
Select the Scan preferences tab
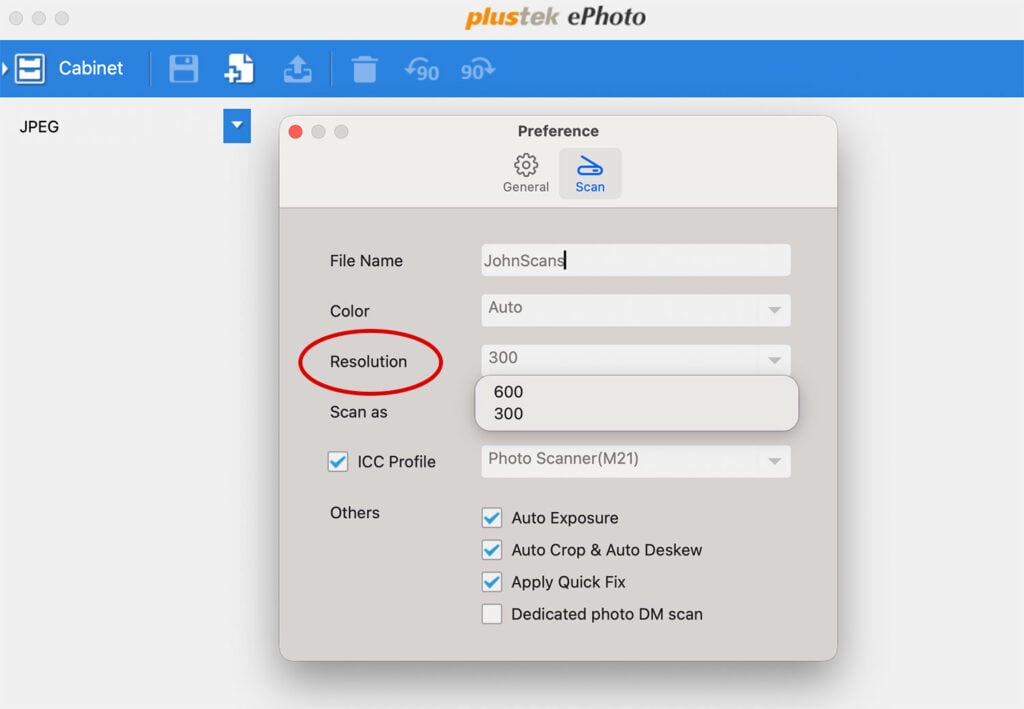[x=590, y=174]
